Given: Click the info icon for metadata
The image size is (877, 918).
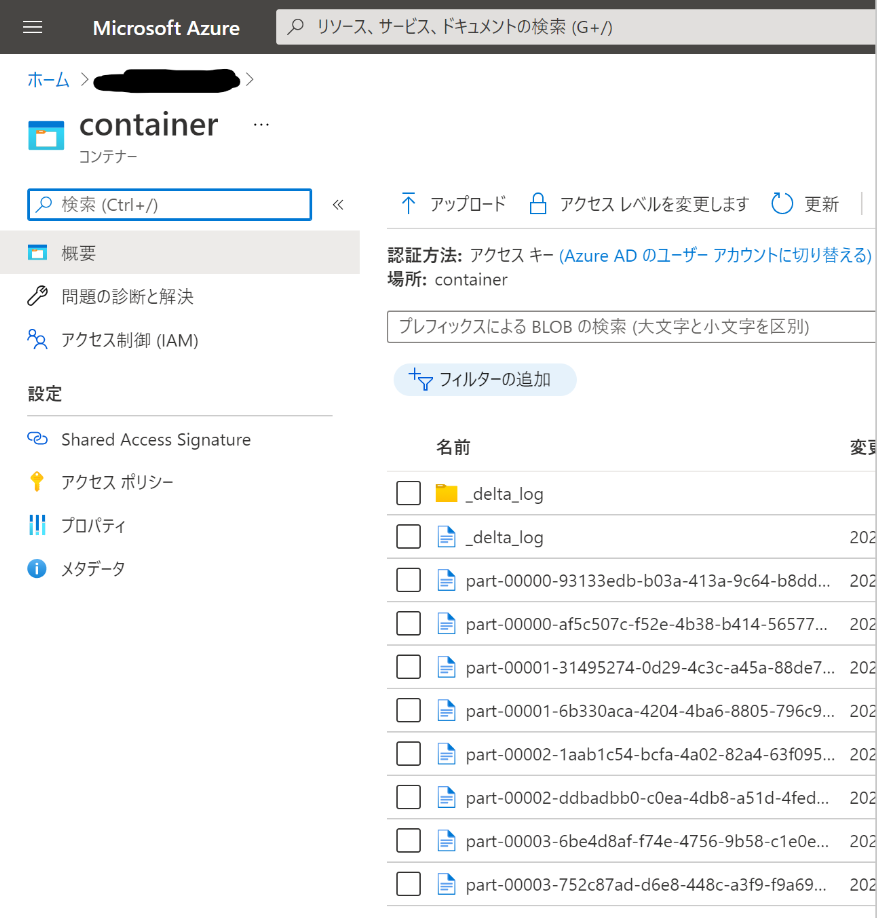Looking at the screenshot, I should (x=37, y=568).
